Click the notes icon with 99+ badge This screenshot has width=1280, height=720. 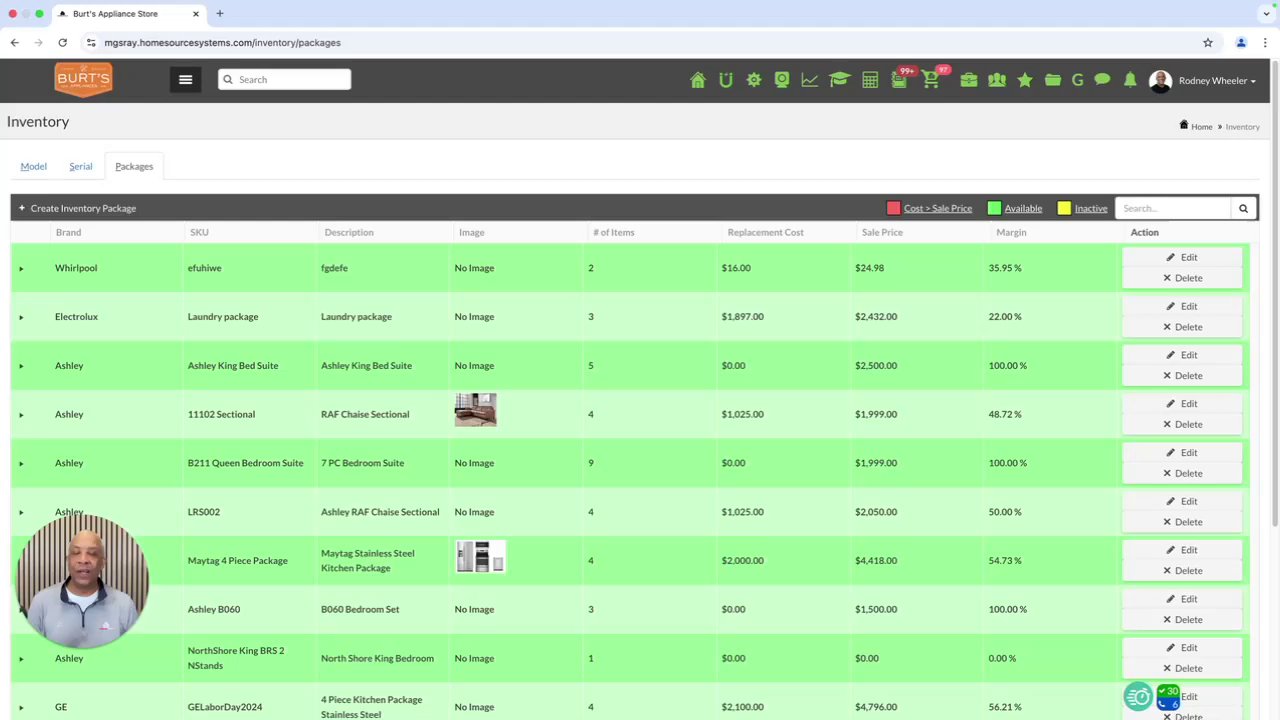pos(900,79)
